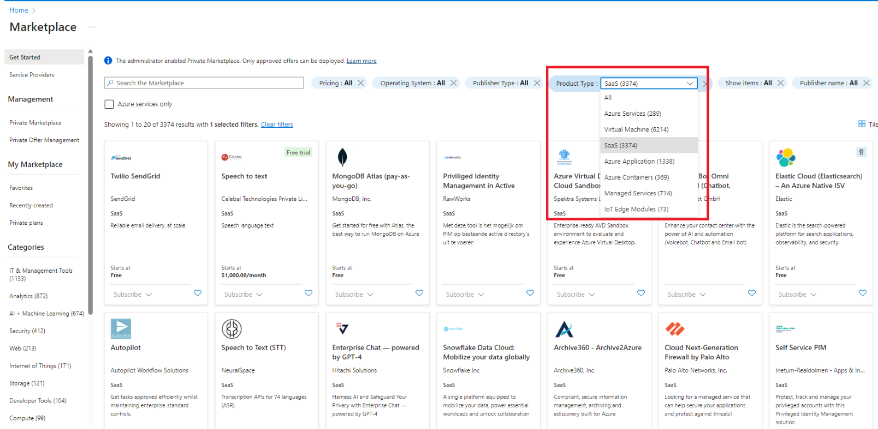The image size is (878, 429).
Task: Remove the Pricing filter with its X
Action: pos(361,84)
